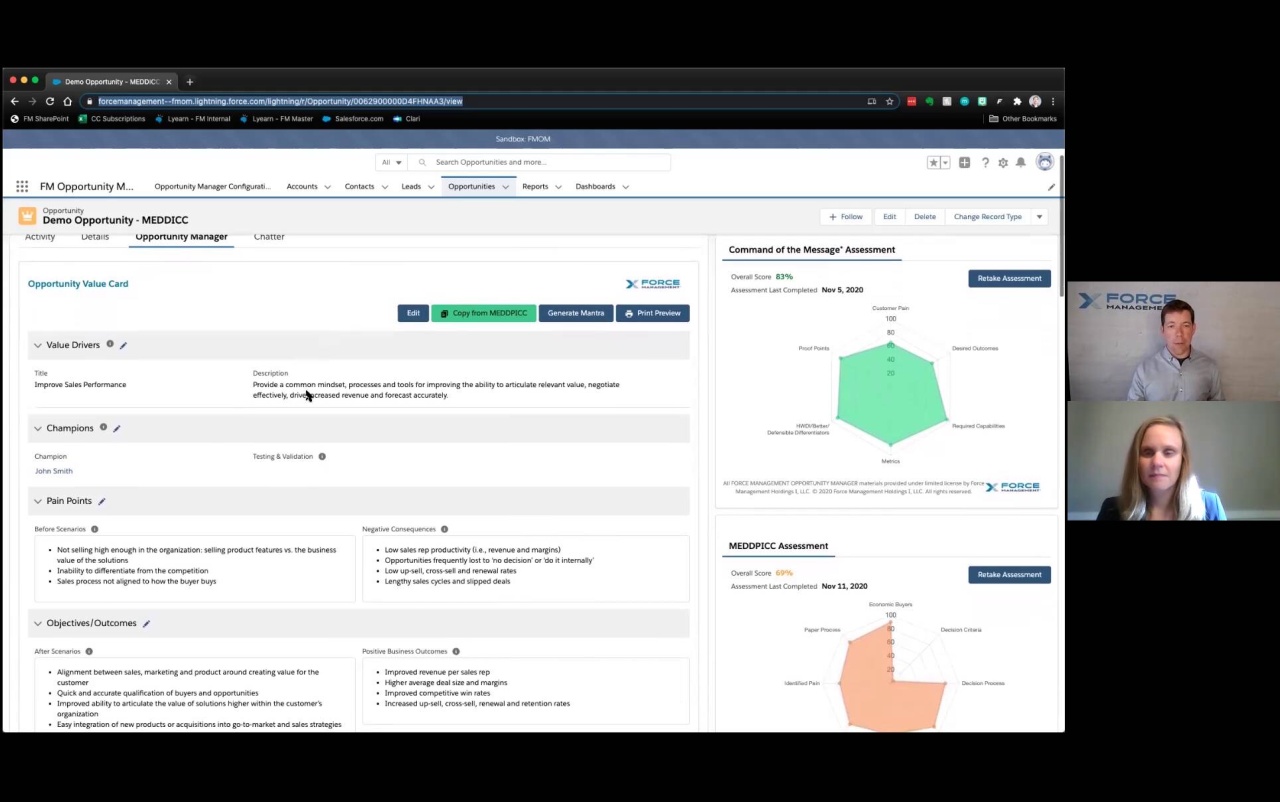The width and height of the screenshot is (1280, 802).
Task: Expand the Dashboards nav dropdown chevron
Action: pos(626,187)
